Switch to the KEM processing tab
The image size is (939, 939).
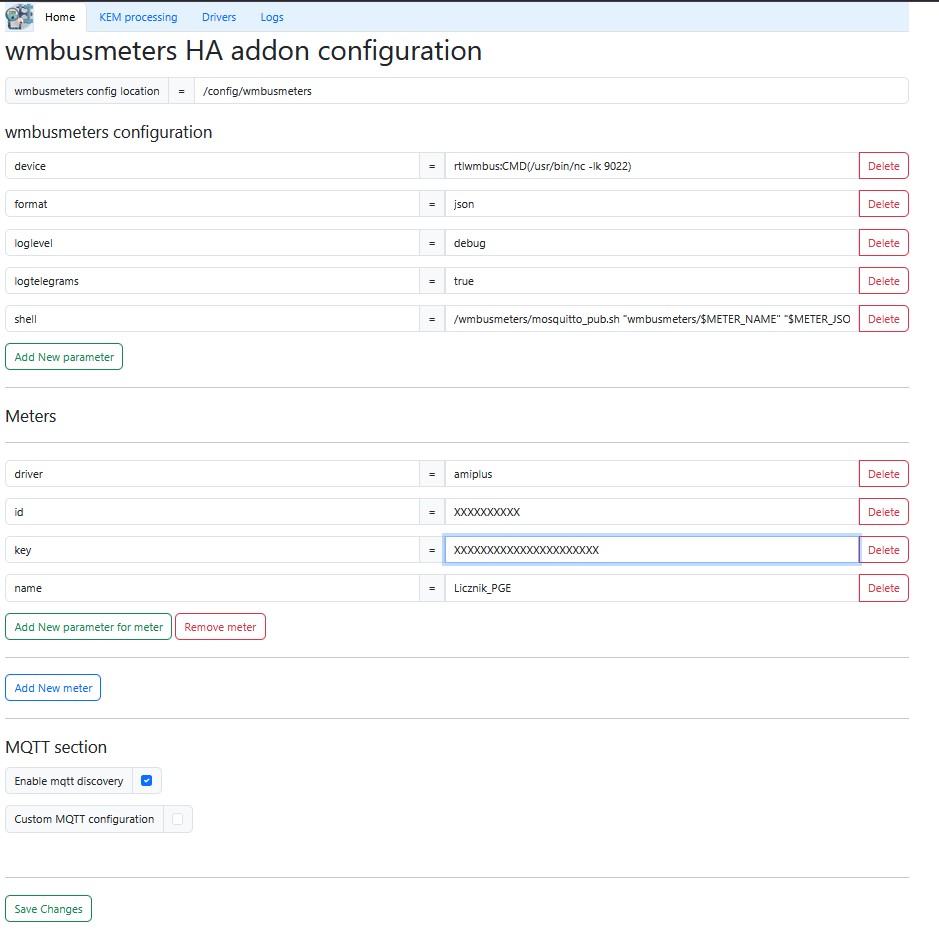(x=138, y=17)
